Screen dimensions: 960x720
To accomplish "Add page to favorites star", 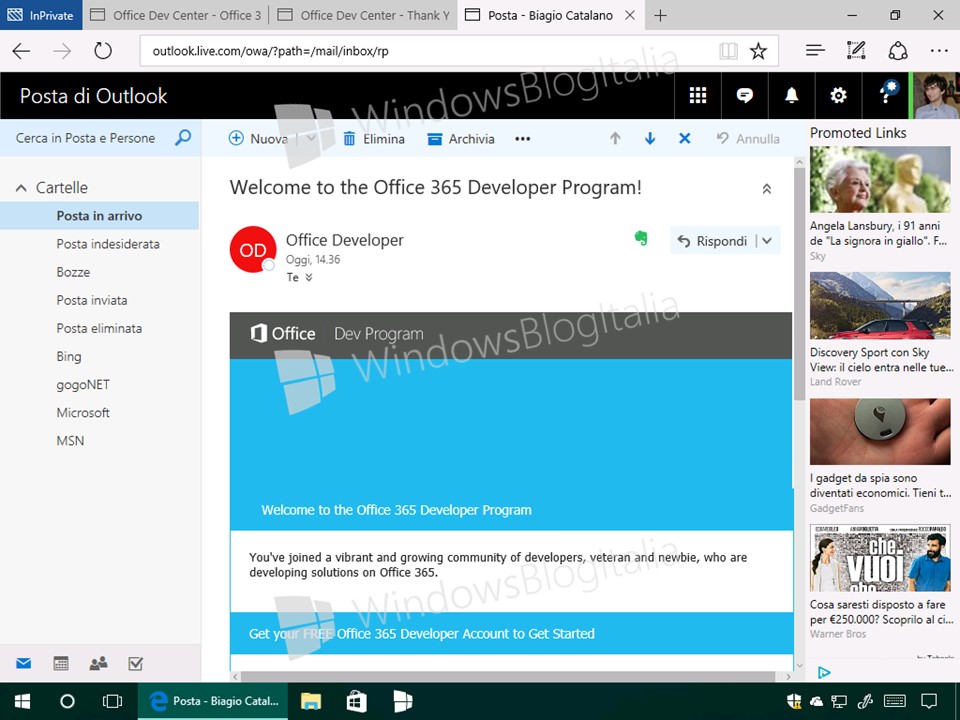I will 759,51.
